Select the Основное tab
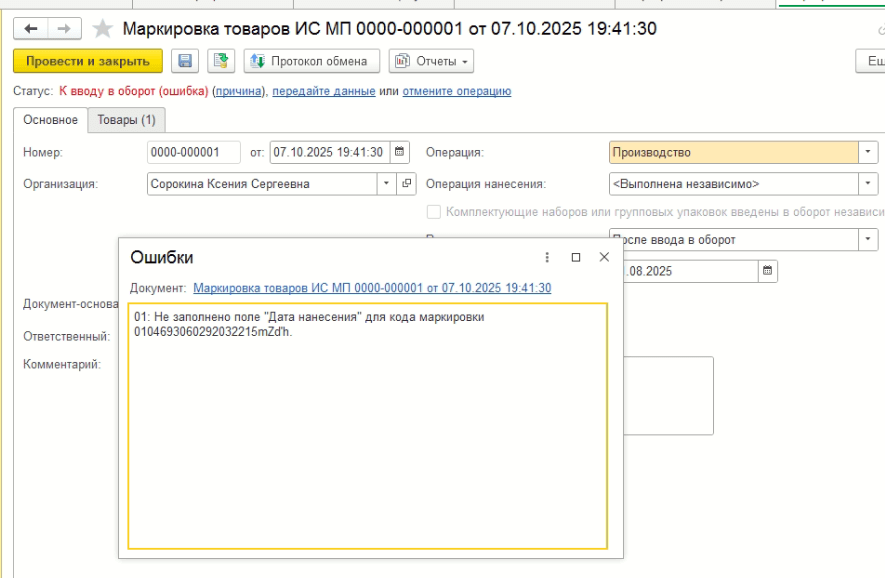Viewport: 885px width, 578px height. point(50,120)
